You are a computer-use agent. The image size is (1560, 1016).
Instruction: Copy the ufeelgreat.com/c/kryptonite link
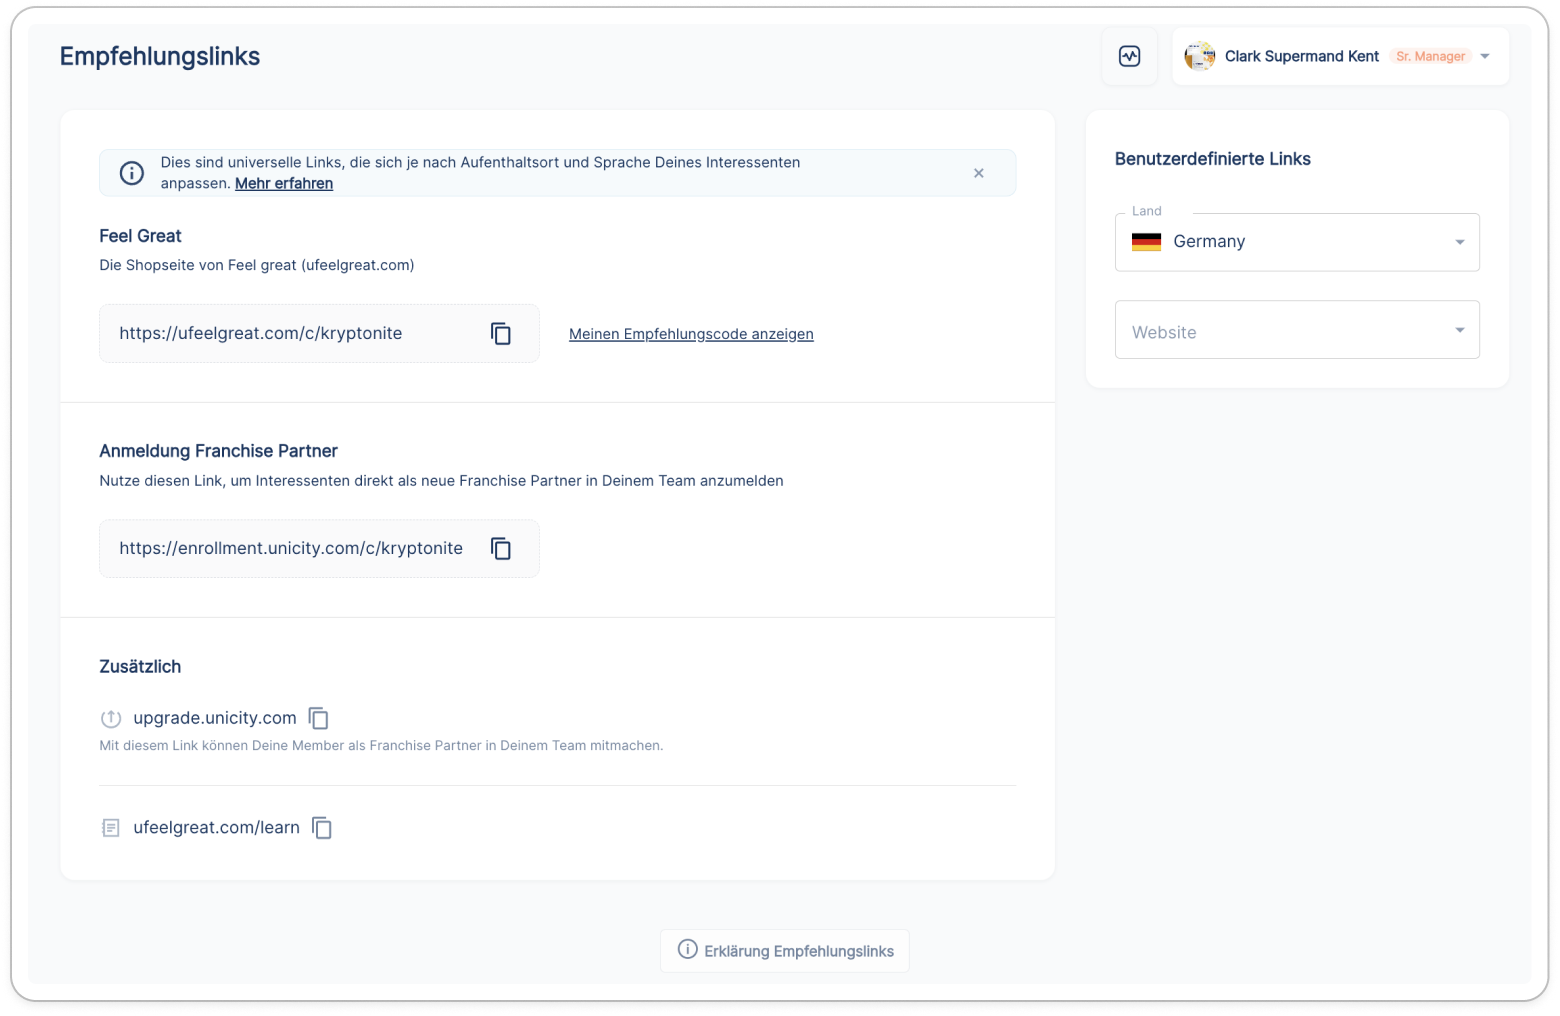point(501,333)
